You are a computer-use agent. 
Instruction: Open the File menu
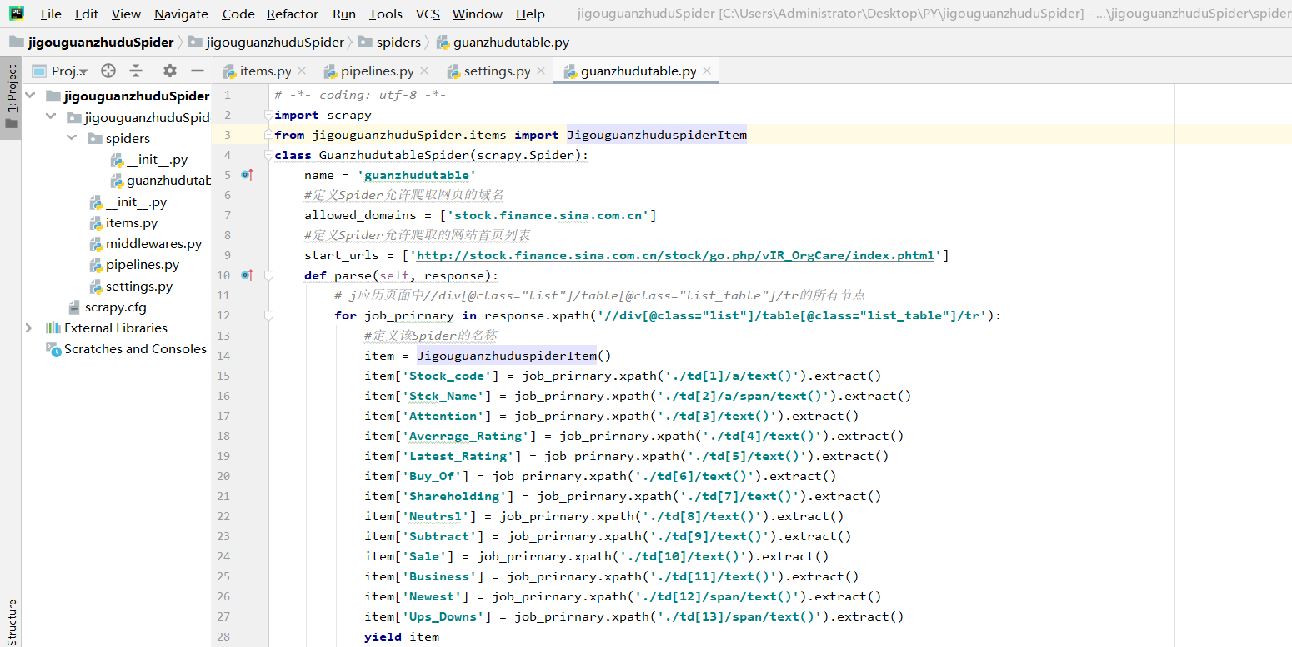(x=51, y=14)
